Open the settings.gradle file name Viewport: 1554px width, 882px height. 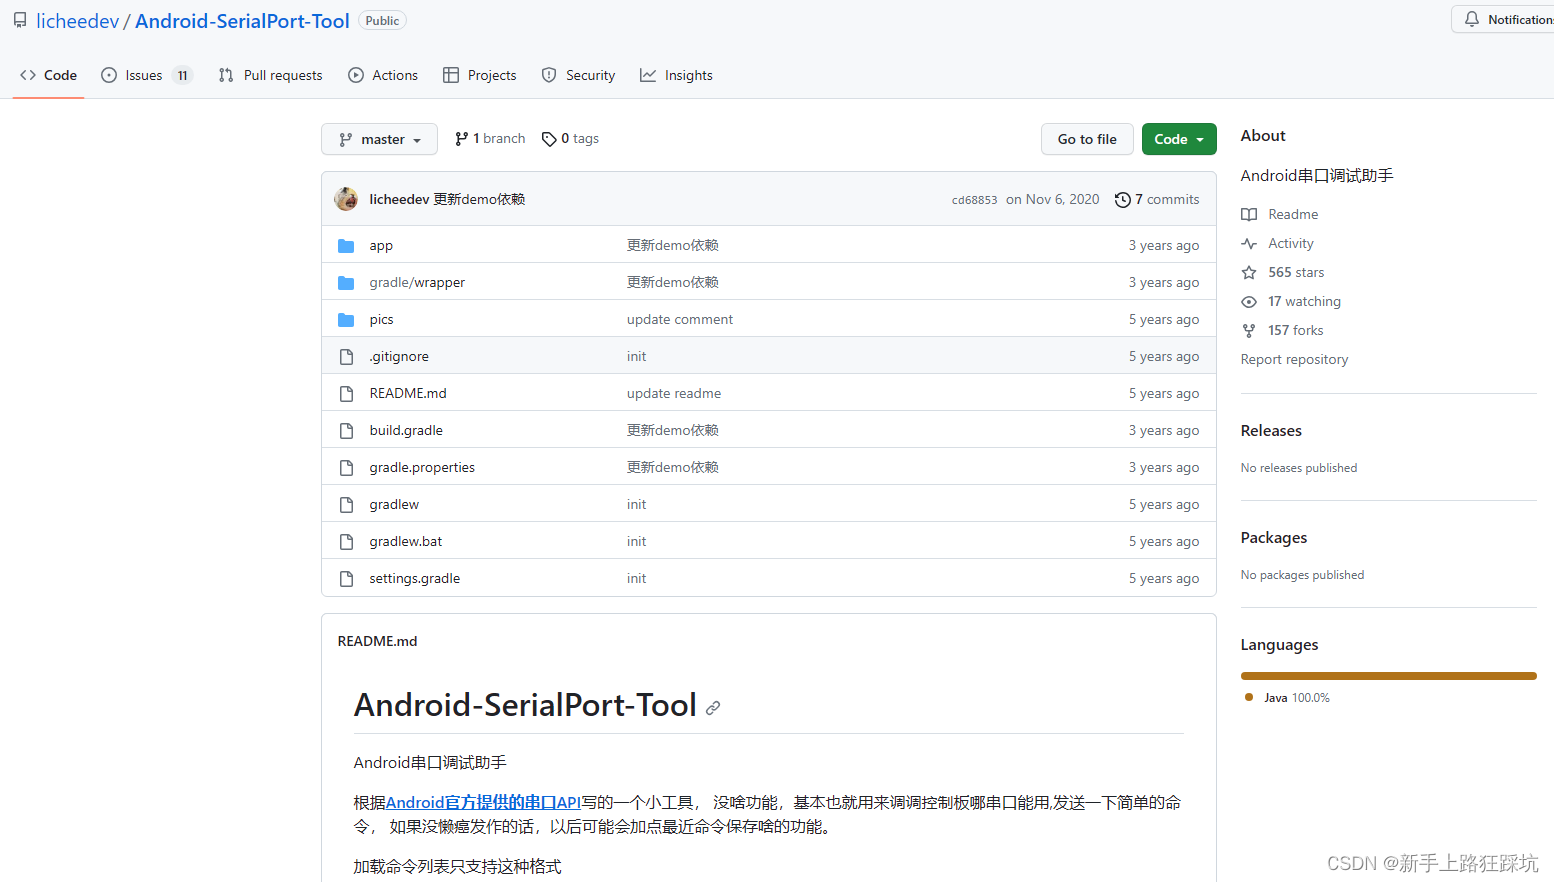[415, 578]
